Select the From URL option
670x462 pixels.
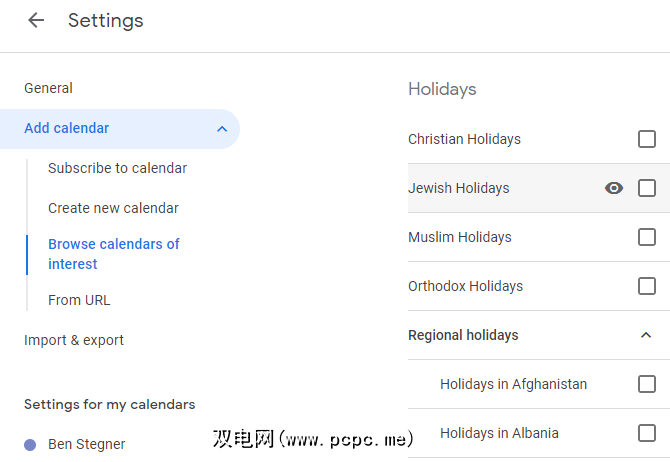79,300
